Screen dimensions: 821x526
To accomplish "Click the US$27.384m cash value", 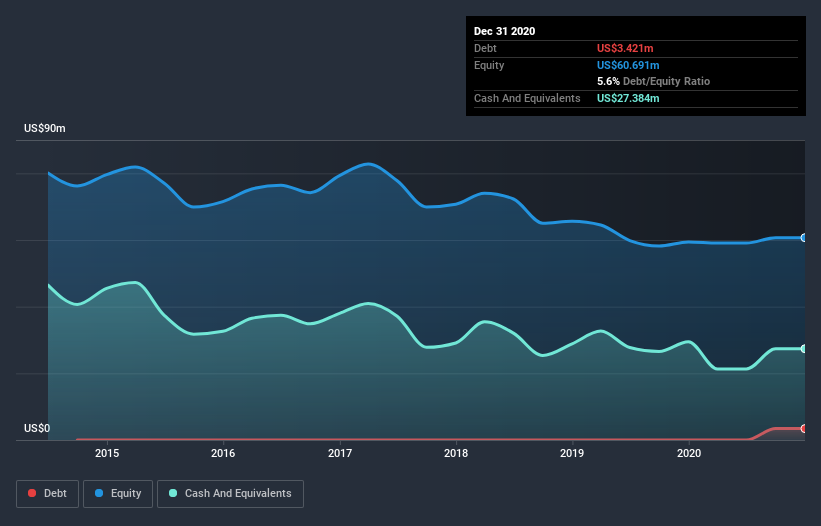I will tap(628, 98).
